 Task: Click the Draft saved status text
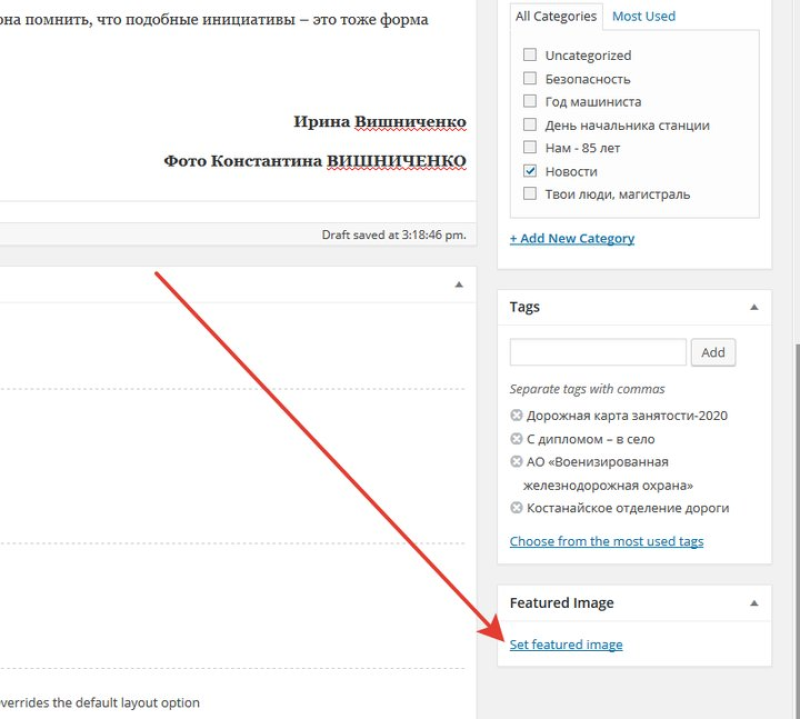(x=394, y=235)
